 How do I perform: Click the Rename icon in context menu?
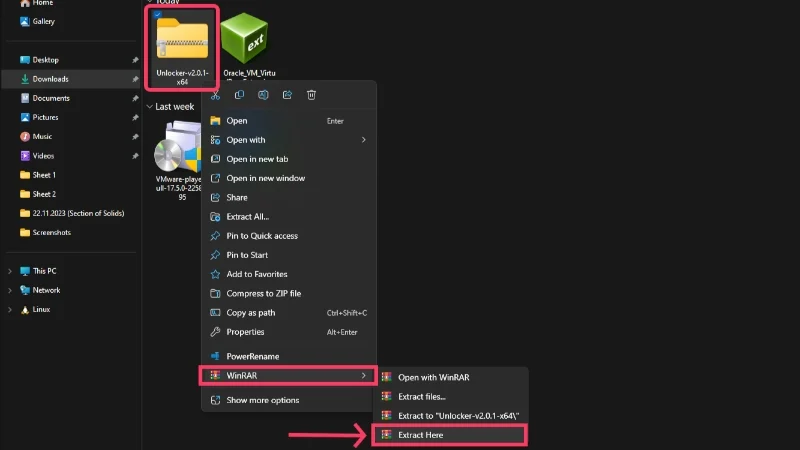click(x=263, y=95)
